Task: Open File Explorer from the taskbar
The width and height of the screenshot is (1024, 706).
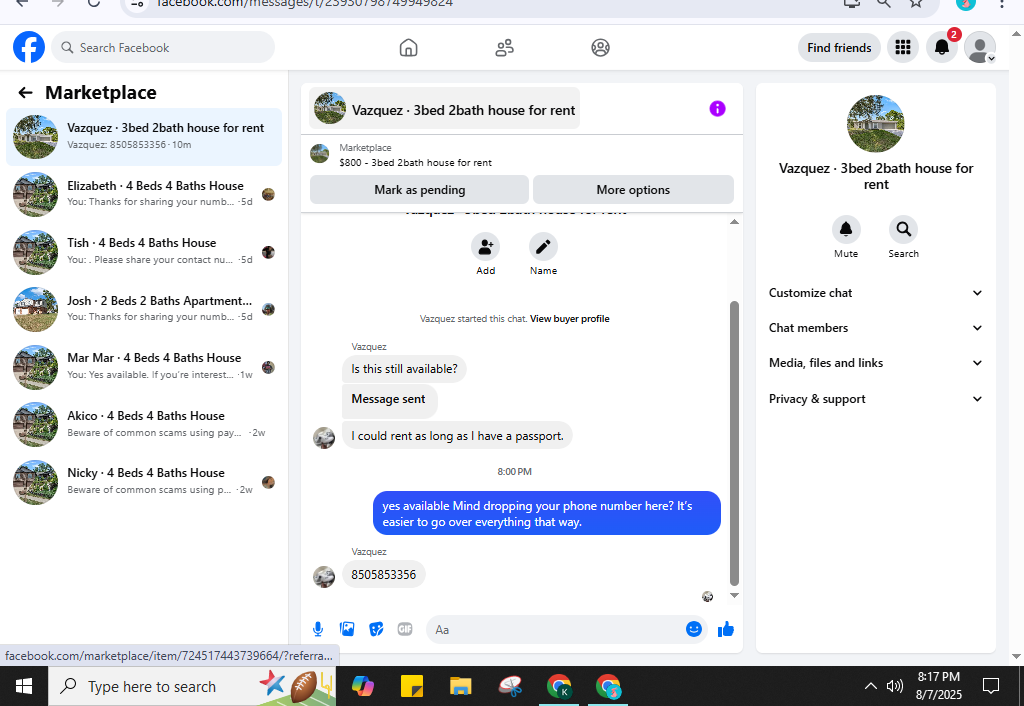Action: 460,686
